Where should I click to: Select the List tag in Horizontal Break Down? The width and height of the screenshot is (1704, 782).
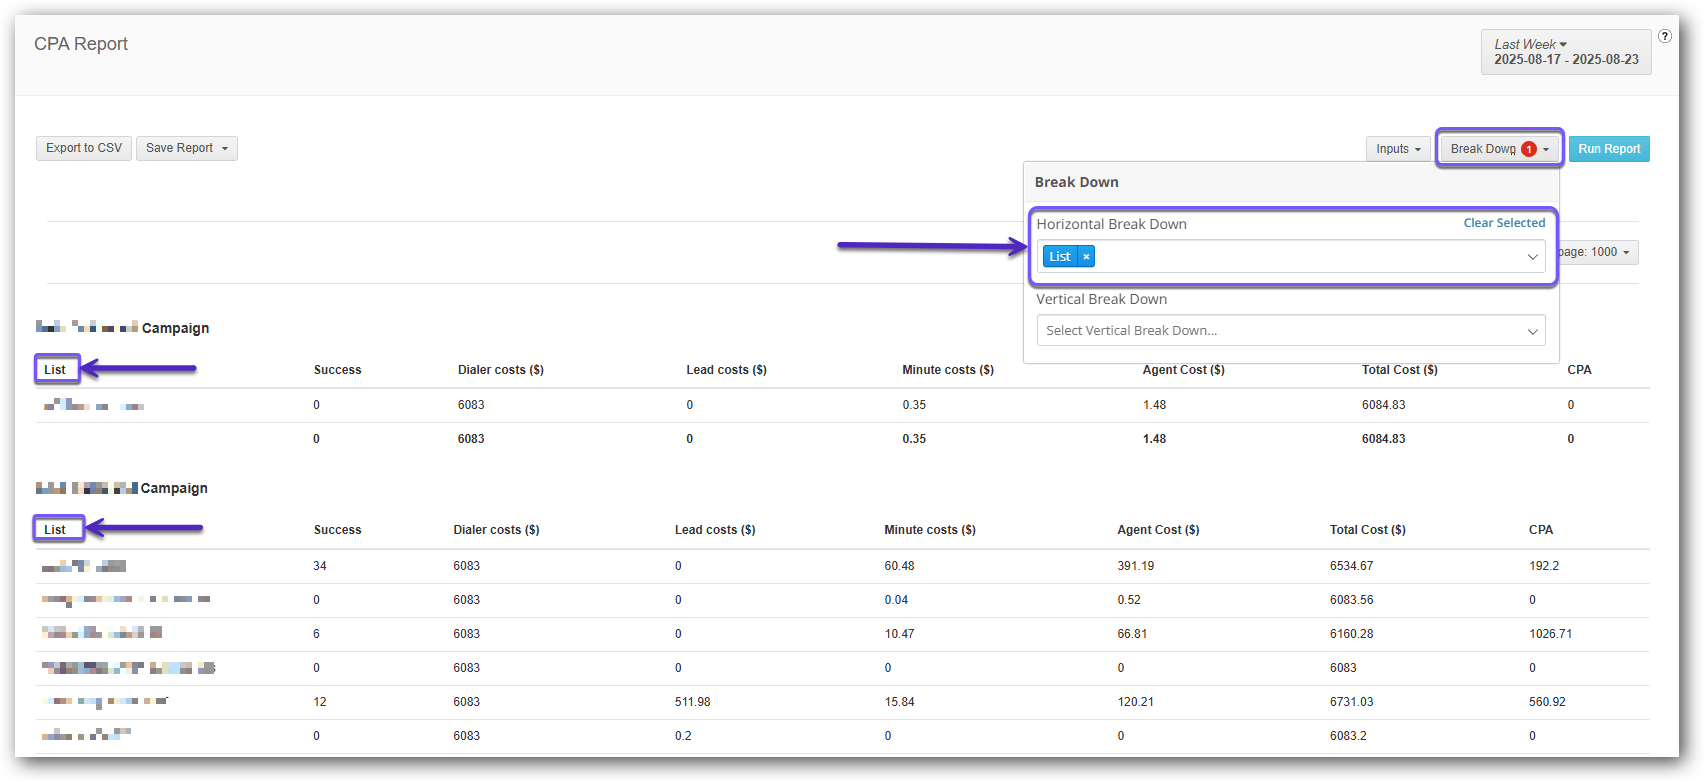(1059, 257)
